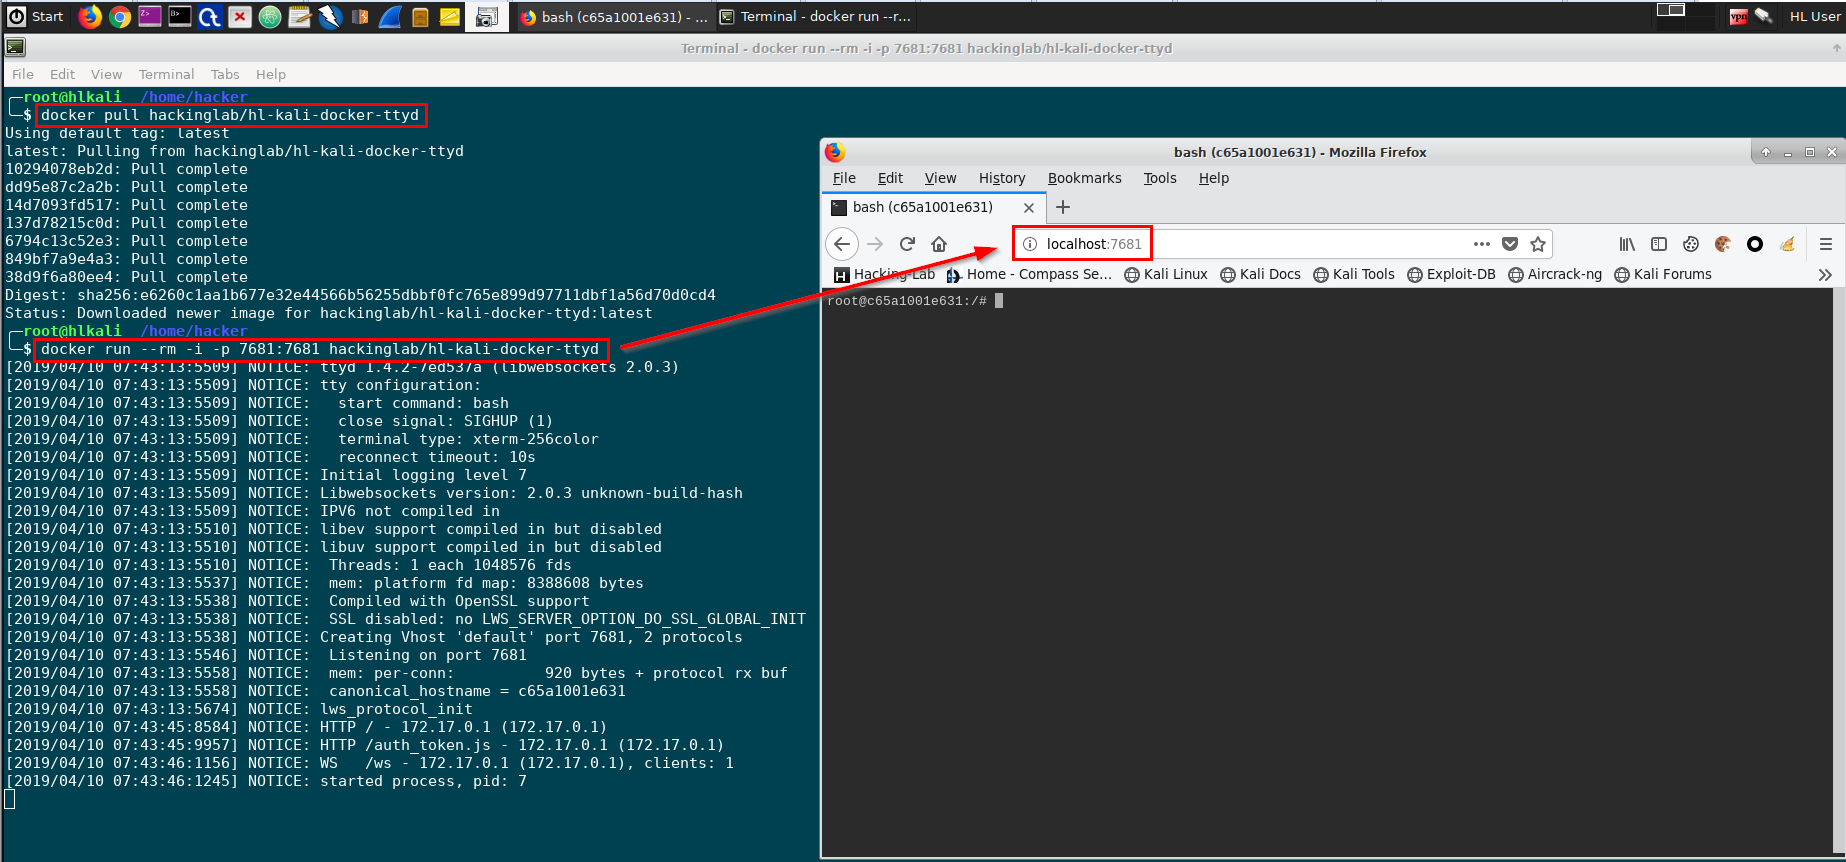Go to Firefox home page

pyautogui.click(x=939, y=244)
